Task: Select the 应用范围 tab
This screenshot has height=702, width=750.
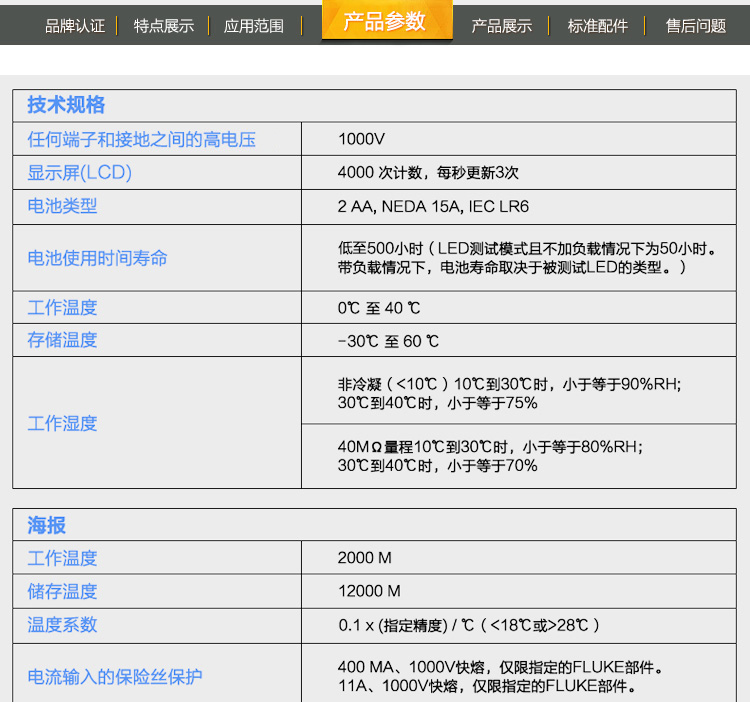Action: click(x=254, y=26)
